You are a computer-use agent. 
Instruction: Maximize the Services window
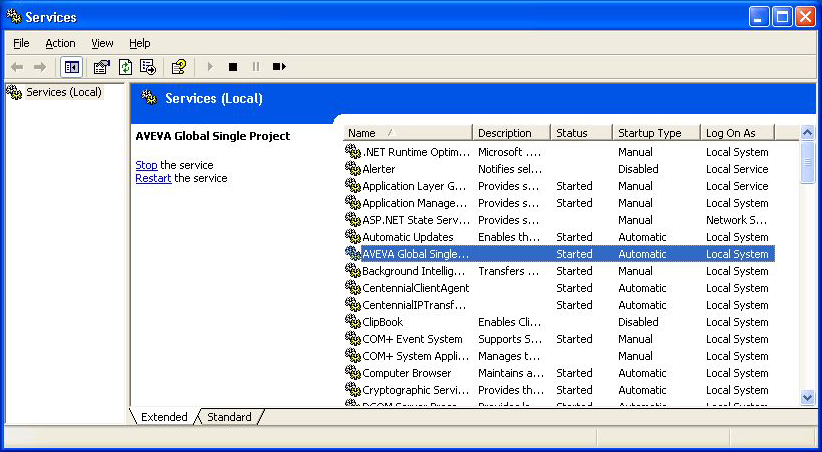pos(782,17)
